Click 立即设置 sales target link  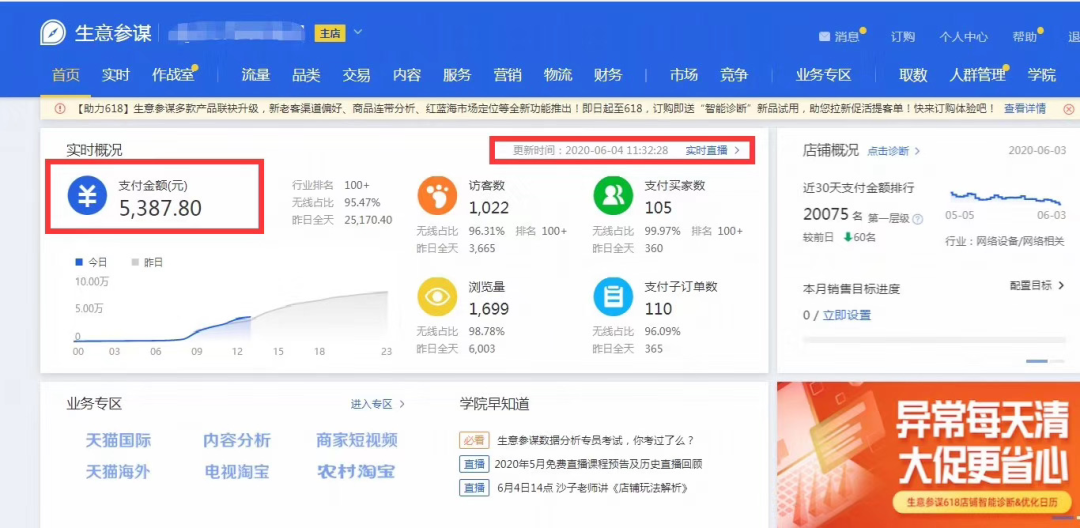click(846, 315)
